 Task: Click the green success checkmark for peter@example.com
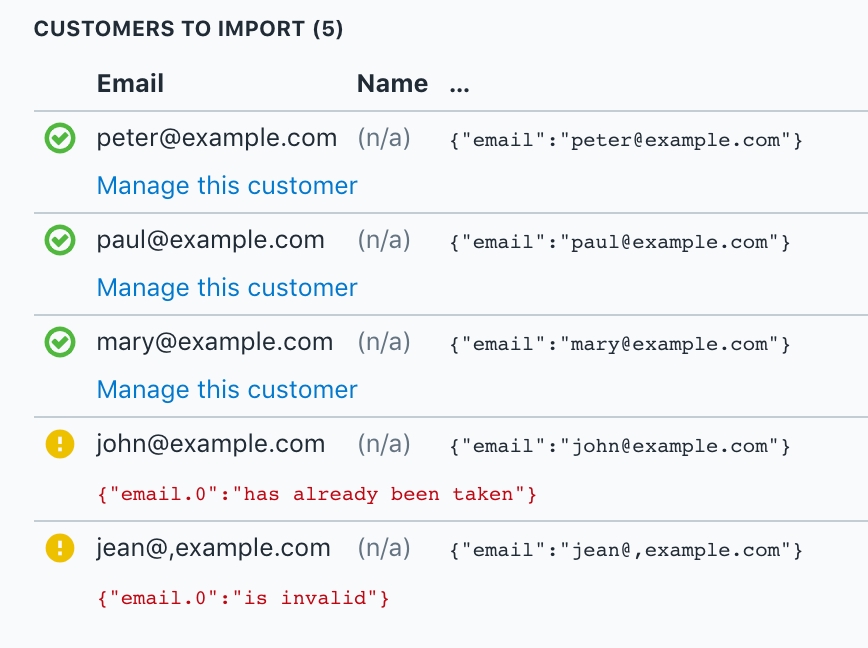pyautogui.click(x=60, y=139)
